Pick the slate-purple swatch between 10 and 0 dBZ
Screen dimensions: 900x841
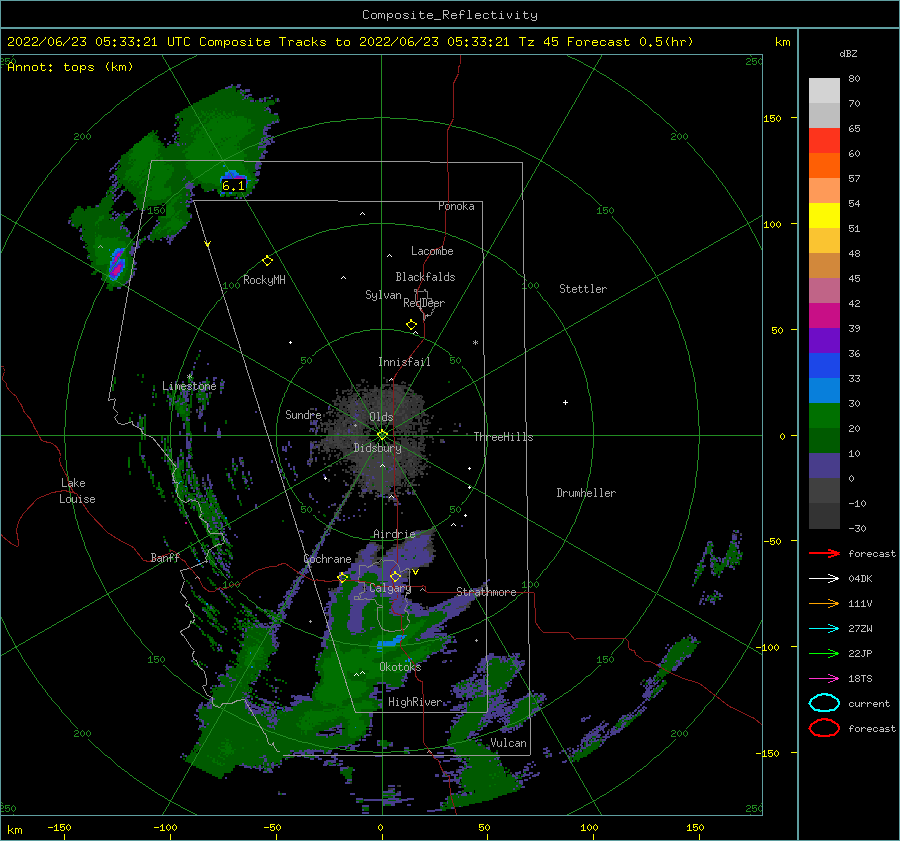pyautogui.click(x=824, y=466)
